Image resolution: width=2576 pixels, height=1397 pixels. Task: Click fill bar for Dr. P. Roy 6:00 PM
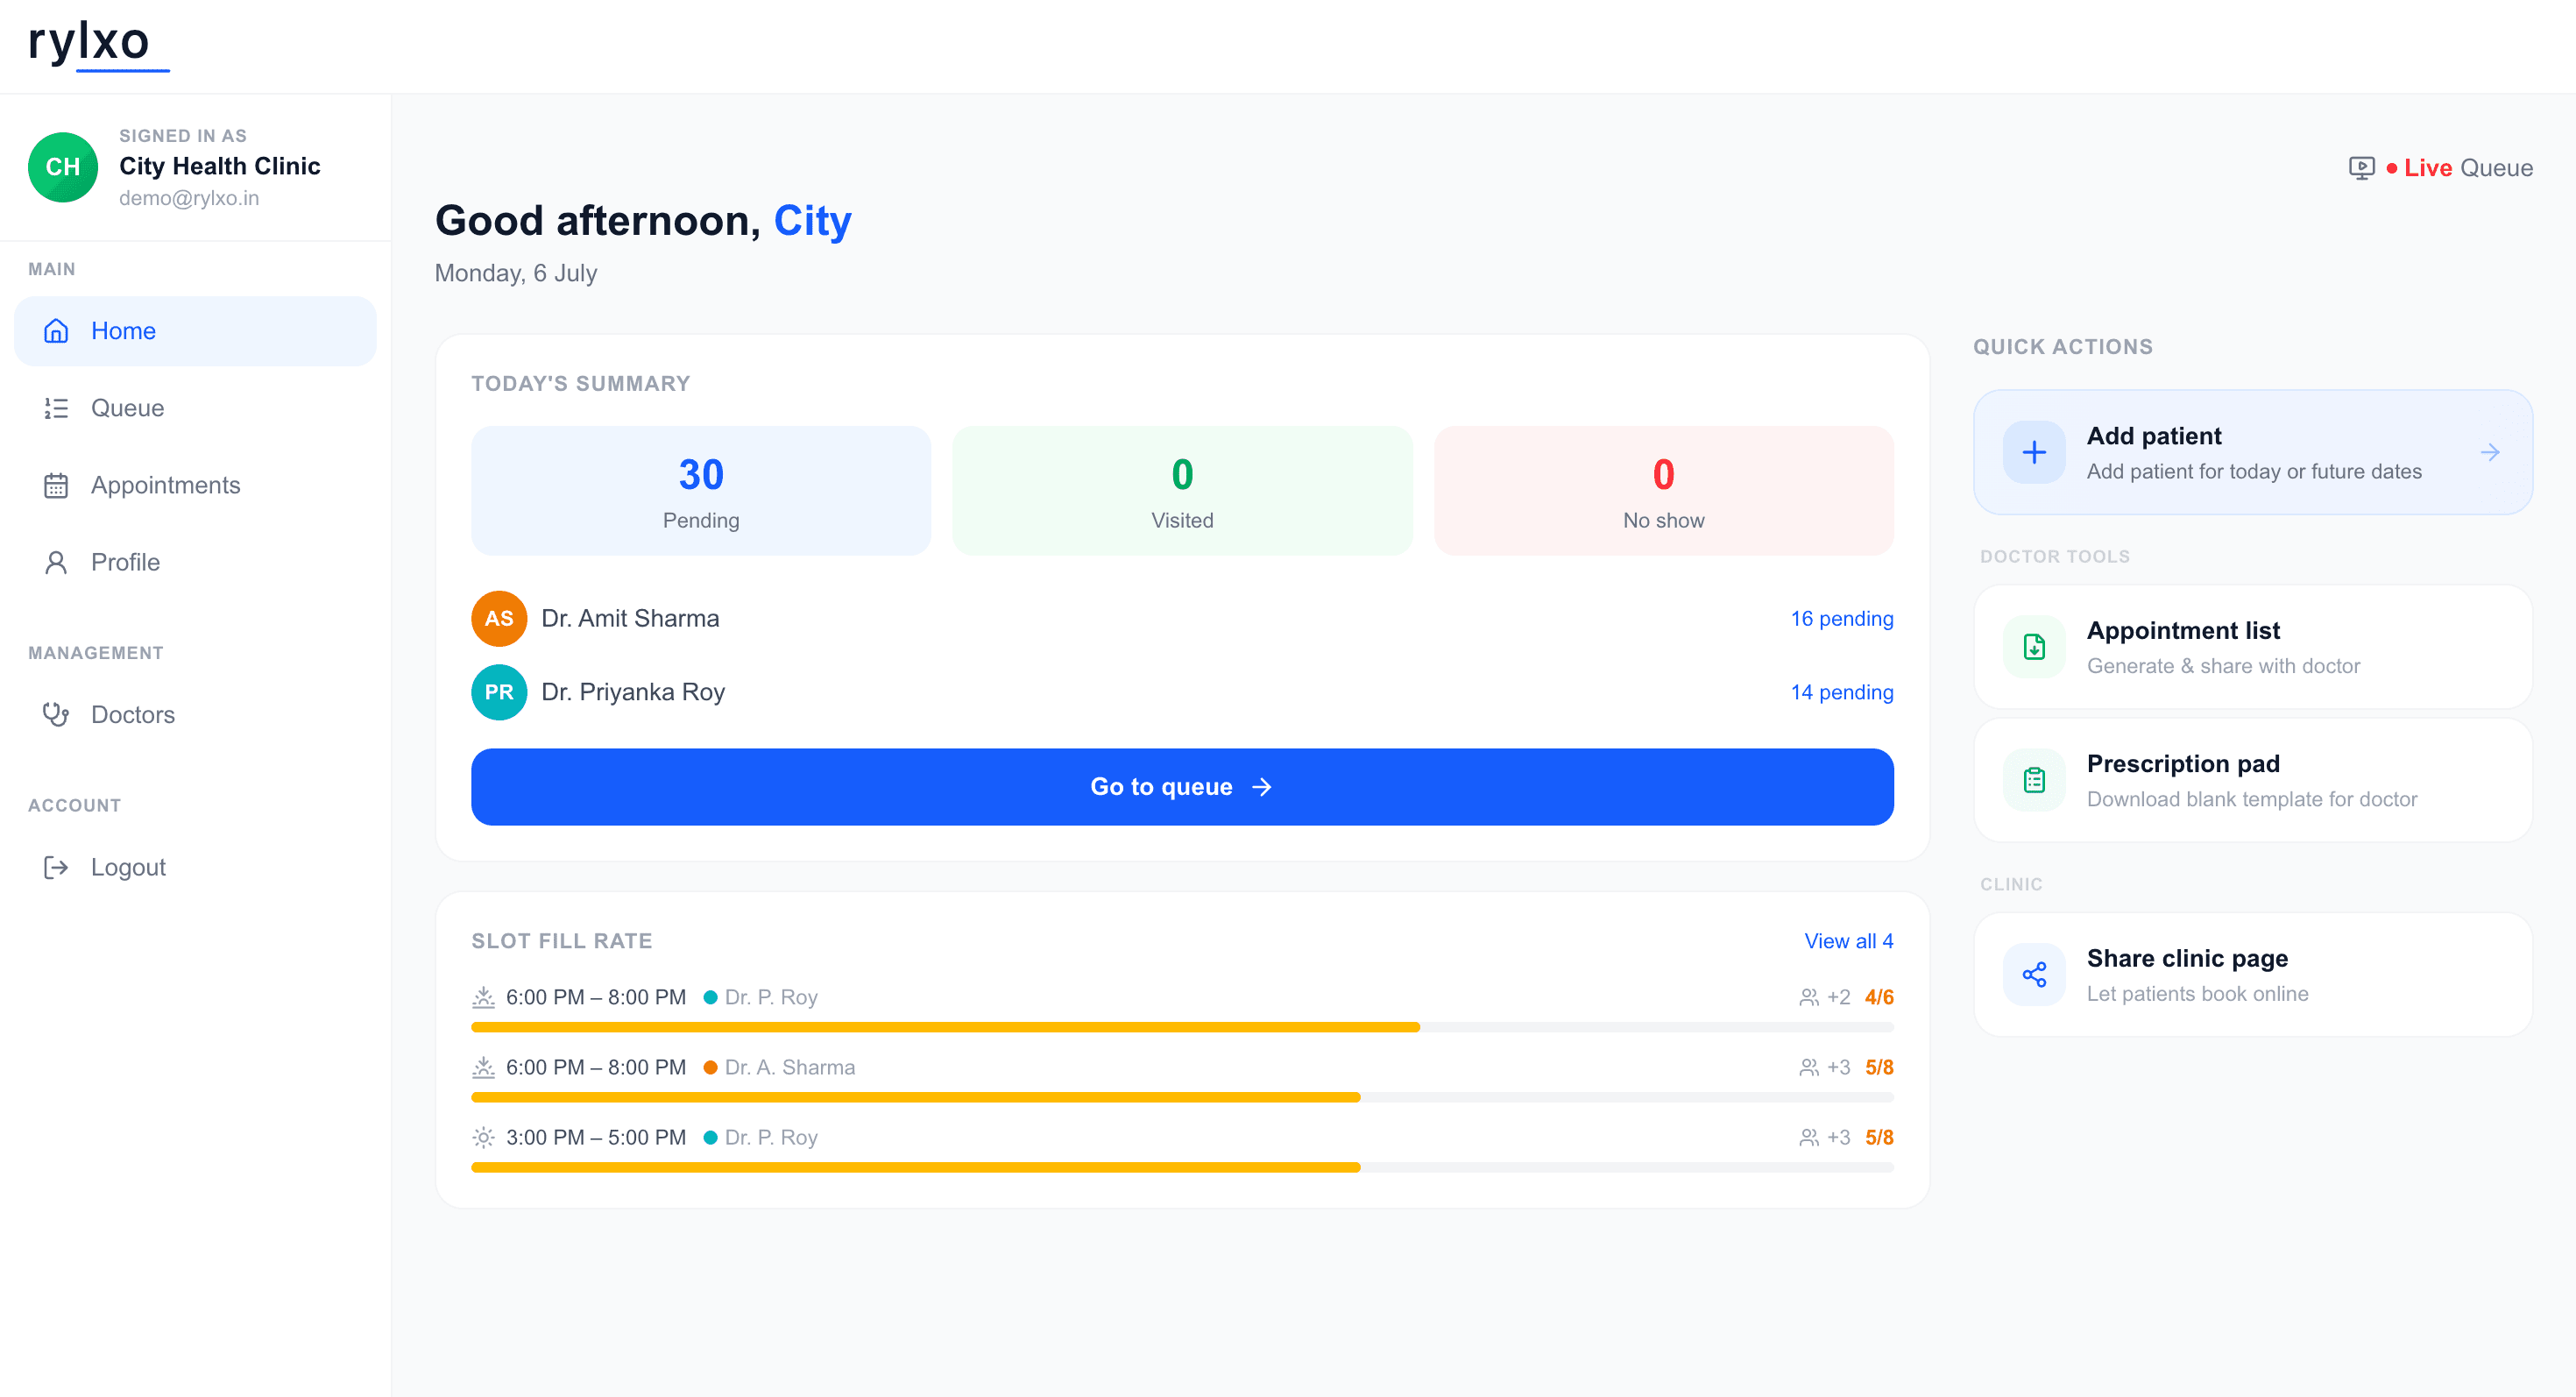[1182, 1027]
